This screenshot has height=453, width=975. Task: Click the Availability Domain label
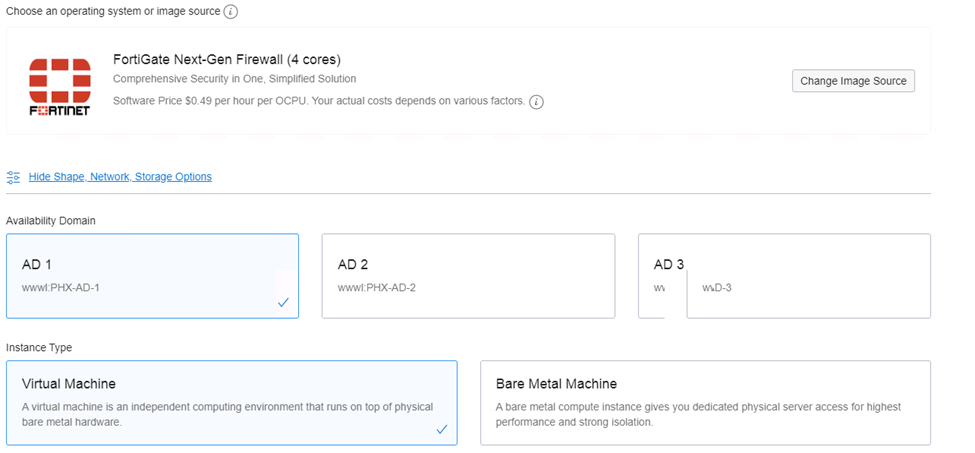click(x=51, y=221)
